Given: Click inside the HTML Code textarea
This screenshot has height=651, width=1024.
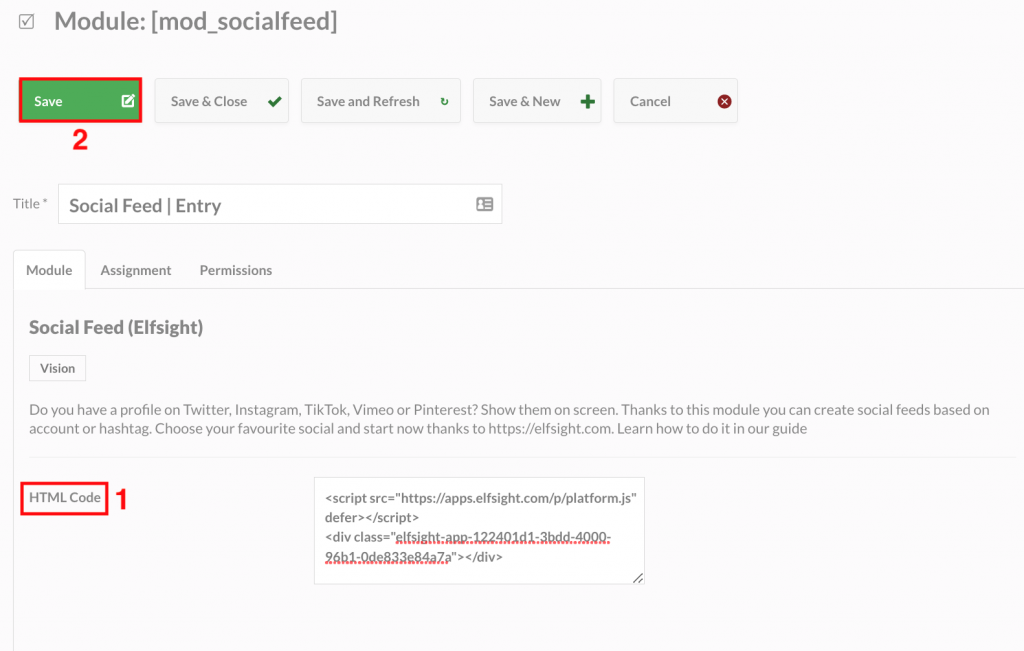Looking at the screenshot, I should pos(479,530).
